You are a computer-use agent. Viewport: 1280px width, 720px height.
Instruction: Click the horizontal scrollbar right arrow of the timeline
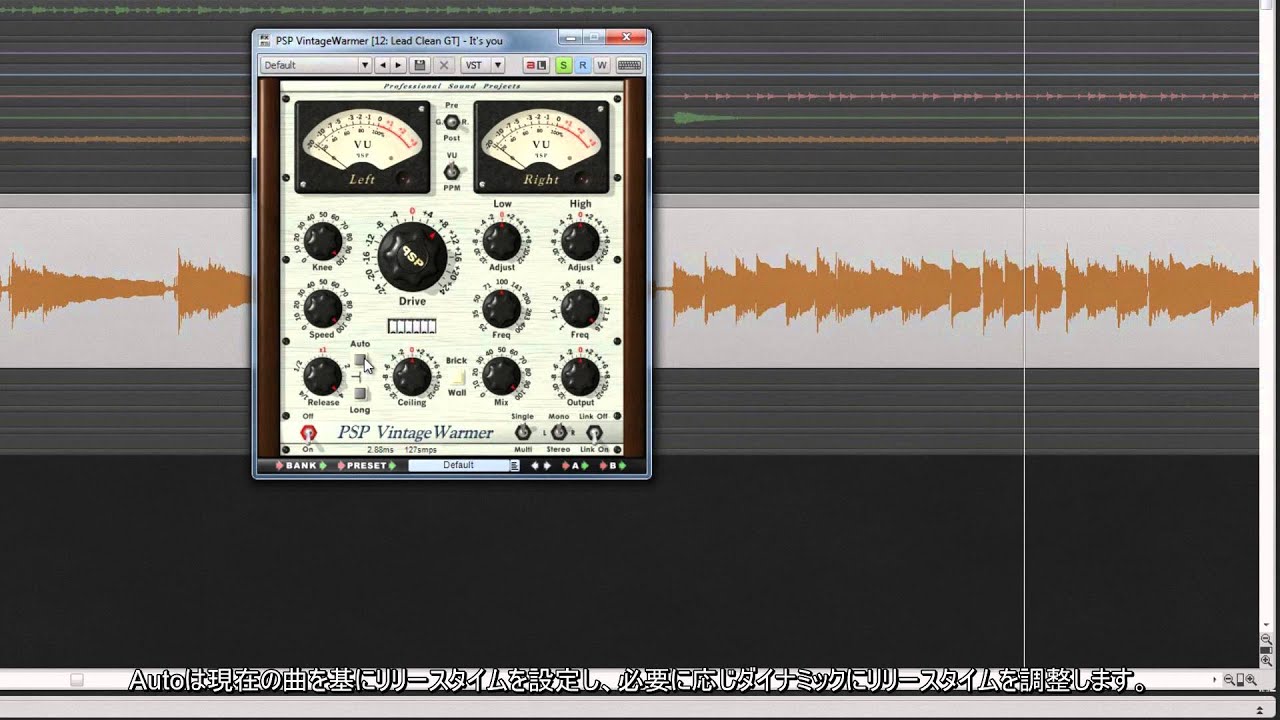click(x=1216, y=680)
